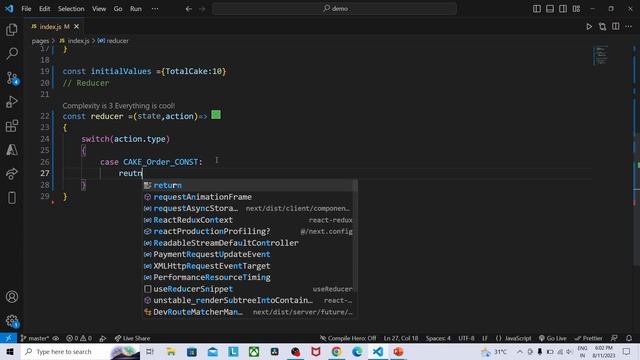Select ReactReduxContext suggestion
The width and height of the screenshot is (640, 360).
(x=249, y=220)
